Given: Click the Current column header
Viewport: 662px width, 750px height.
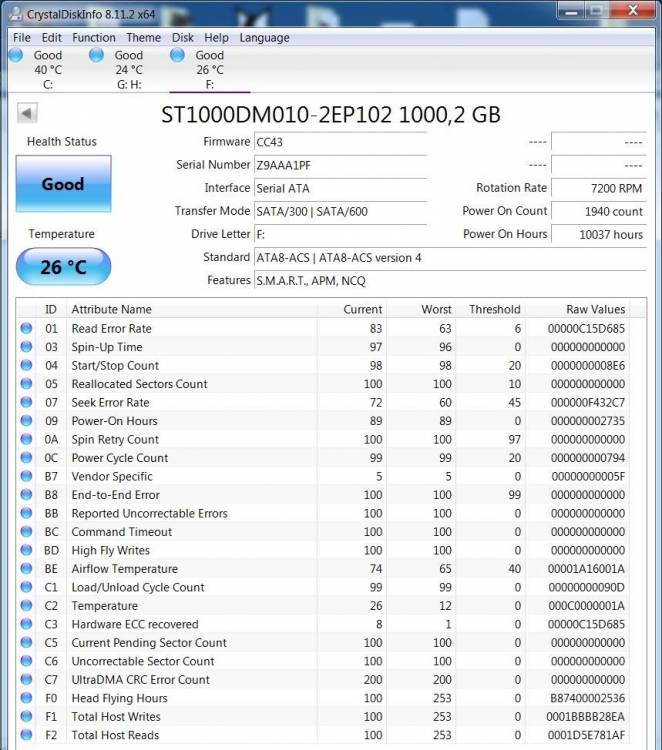Looking at the screenshot, I should tap(352, 309).
